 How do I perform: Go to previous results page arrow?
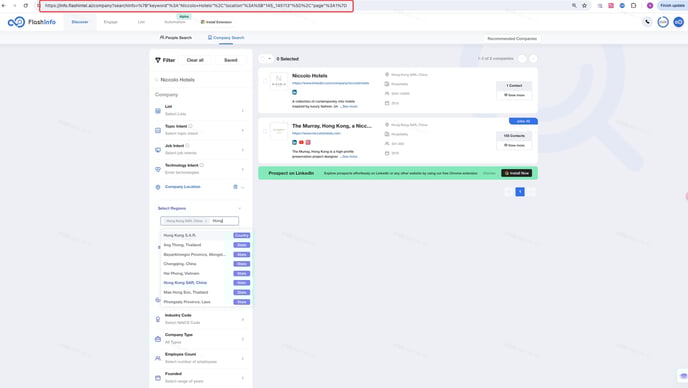tap(522, 59)
